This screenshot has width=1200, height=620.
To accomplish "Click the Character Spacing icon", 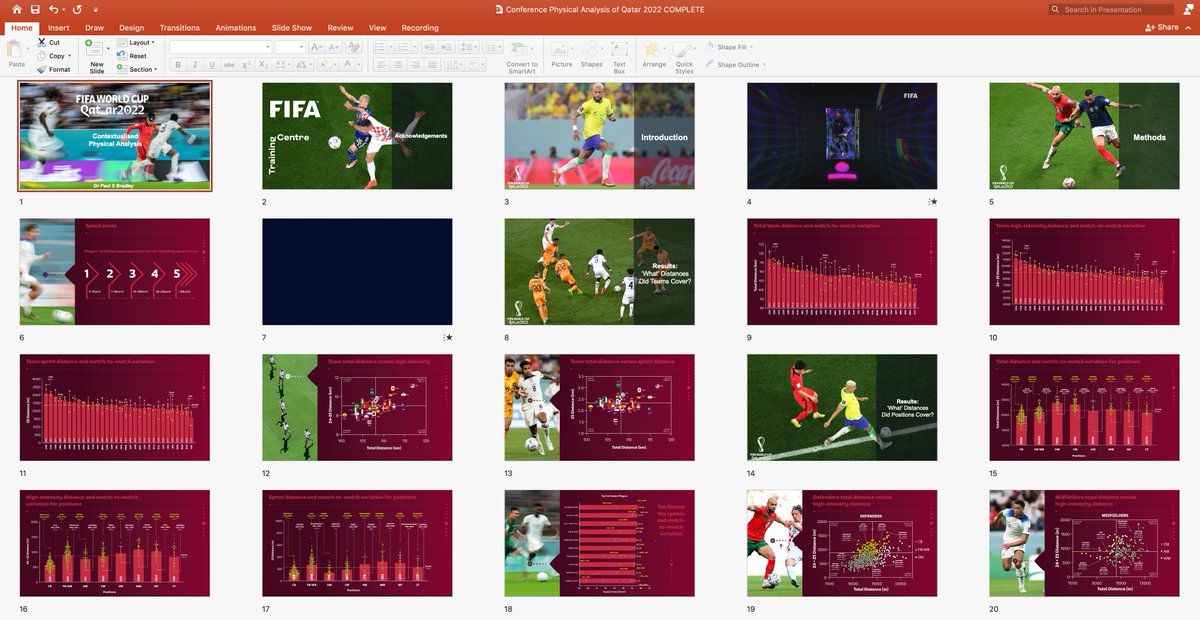I will pos(281,65).
